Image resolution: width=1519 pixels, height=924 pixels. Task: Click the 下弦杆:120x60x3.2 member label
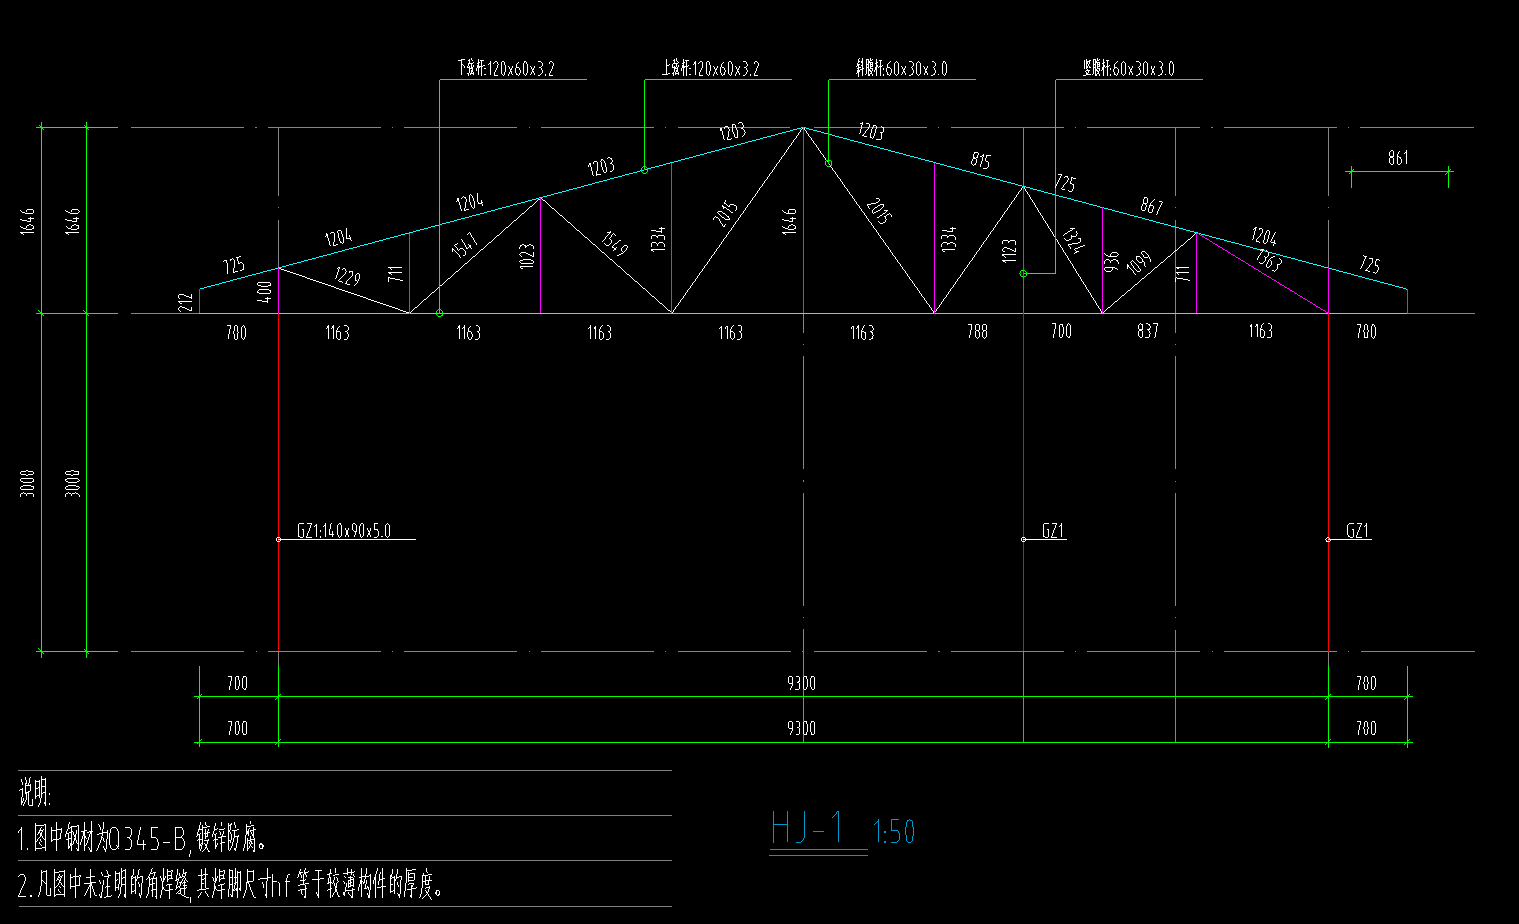[x=506, y=69]
